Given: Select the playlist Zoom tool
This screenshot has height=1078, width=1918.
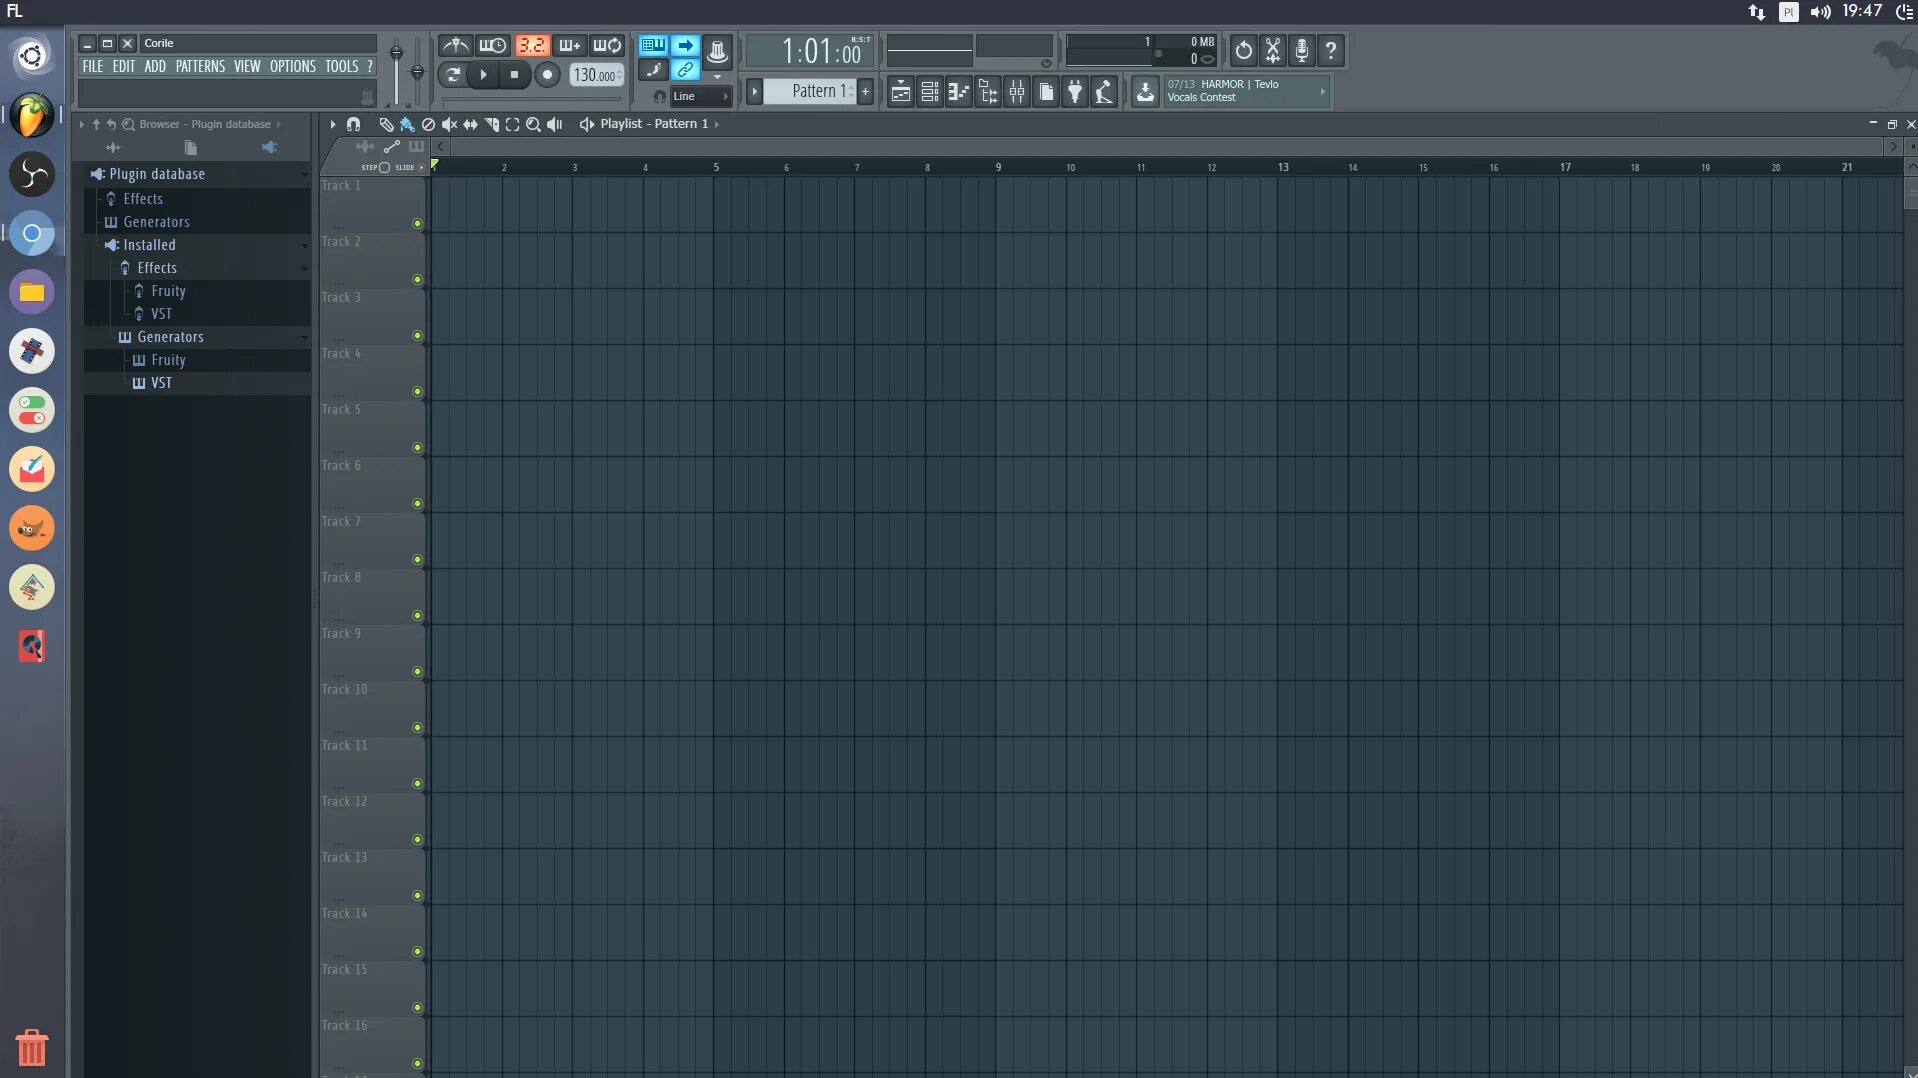Looking at the screenshot, I should pos(533,124).
